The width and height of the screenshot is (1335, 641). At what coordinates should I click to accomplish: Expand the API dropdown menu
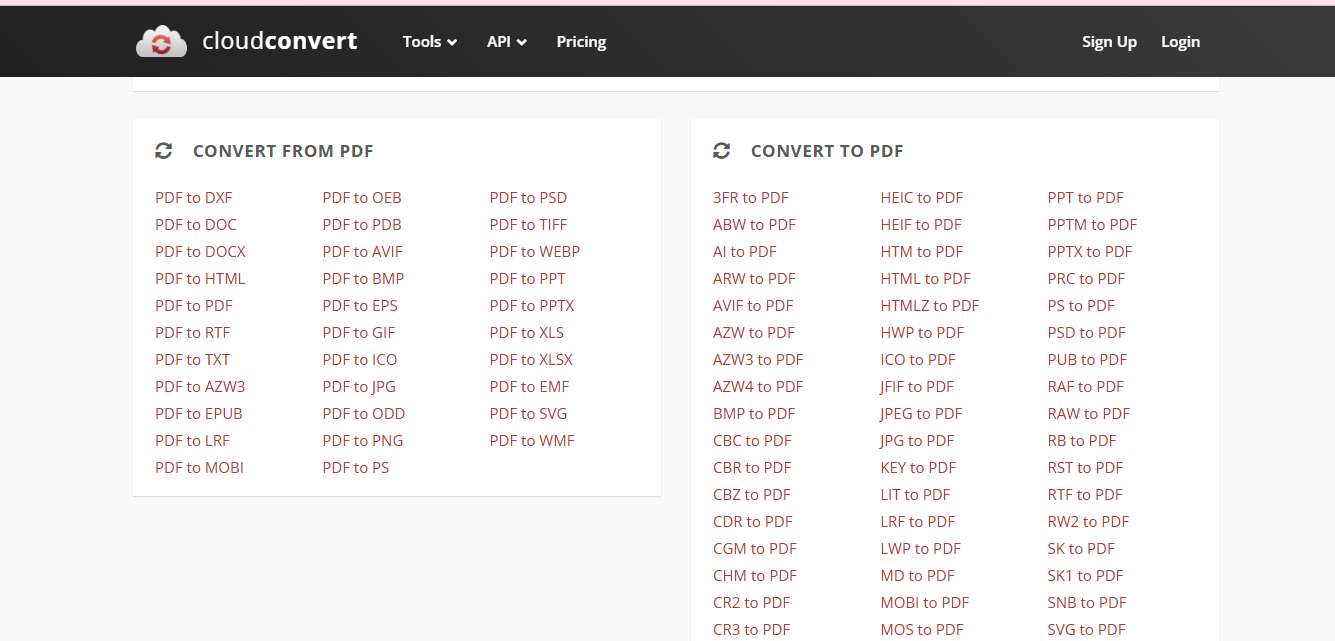coord(506,42)
